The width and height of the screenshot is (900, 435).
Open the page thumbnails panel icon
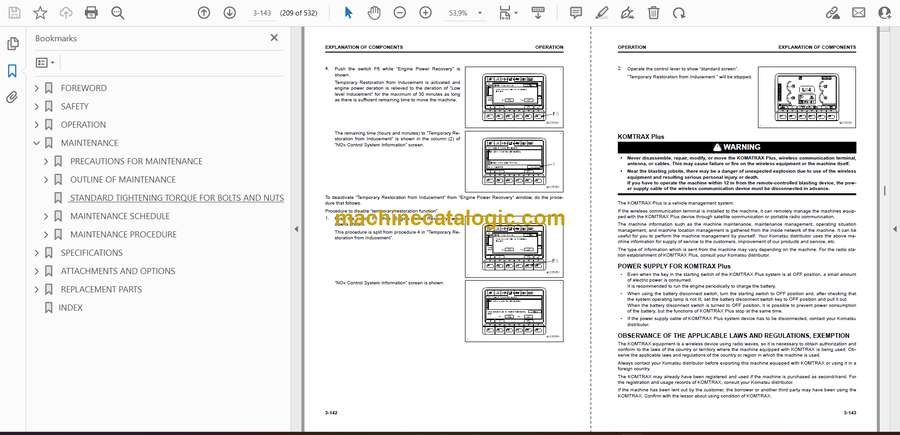click(12, 44)
